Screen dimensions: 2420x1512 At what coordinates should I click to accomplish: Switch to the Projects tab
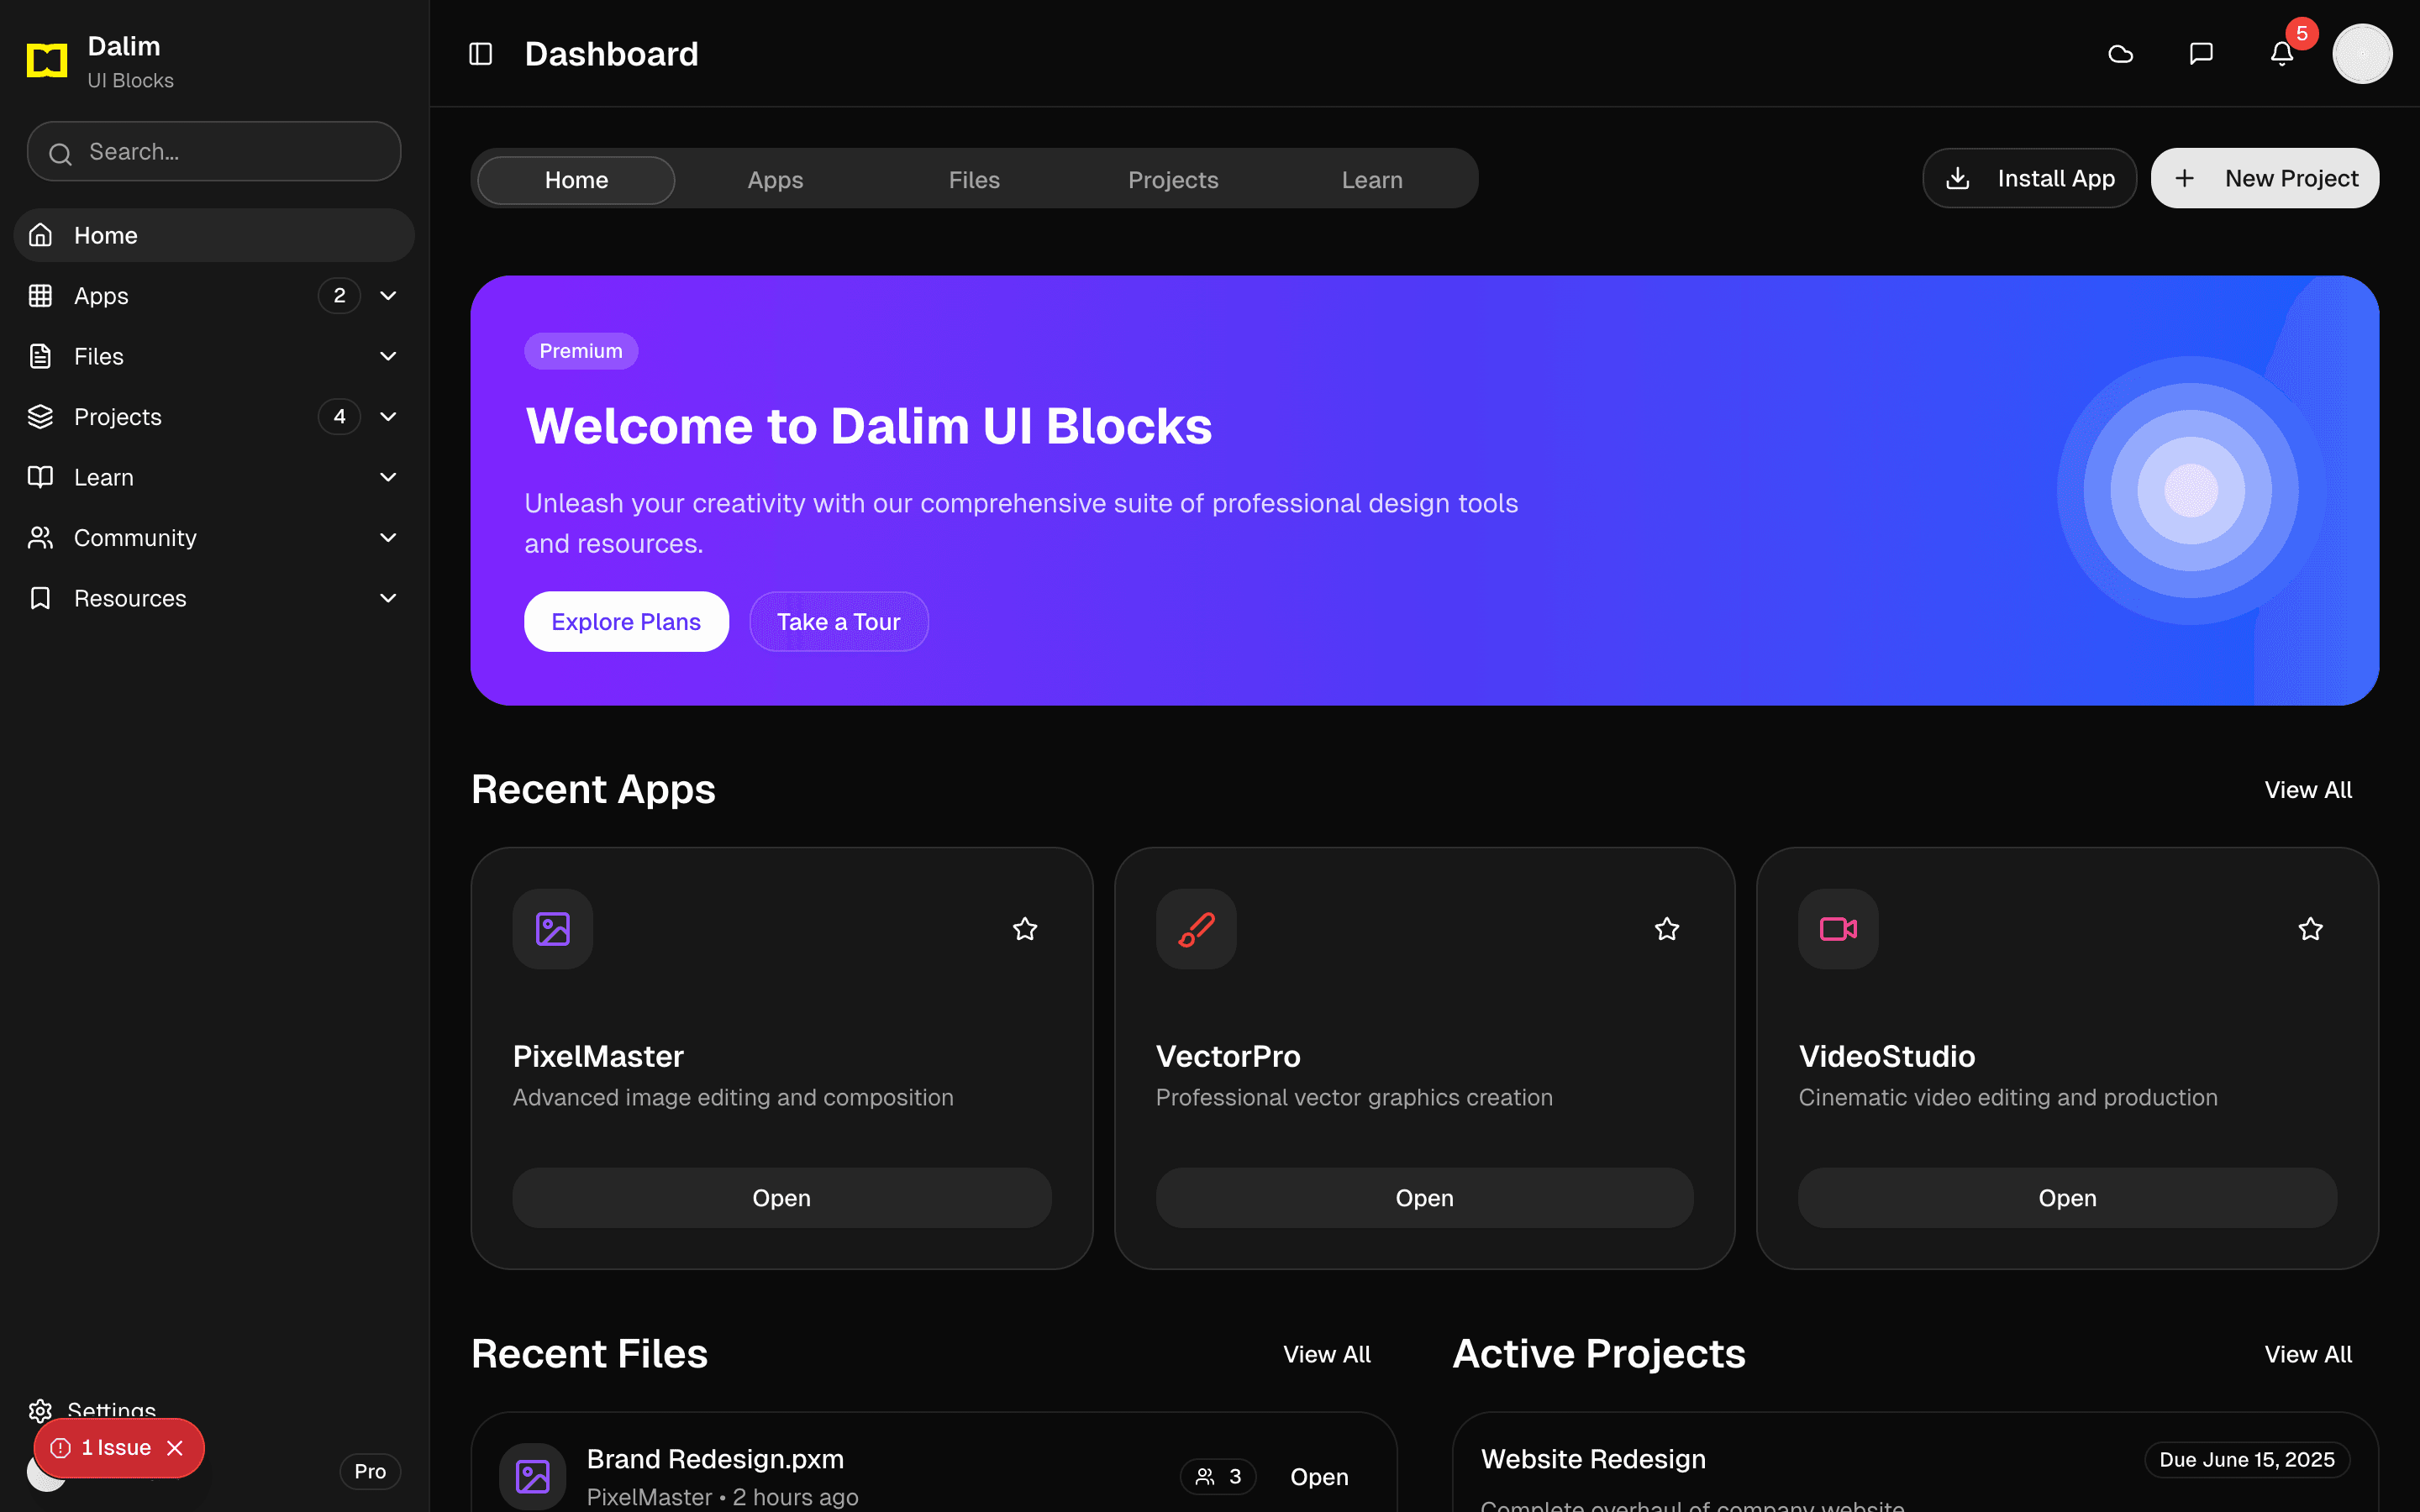1173,180
